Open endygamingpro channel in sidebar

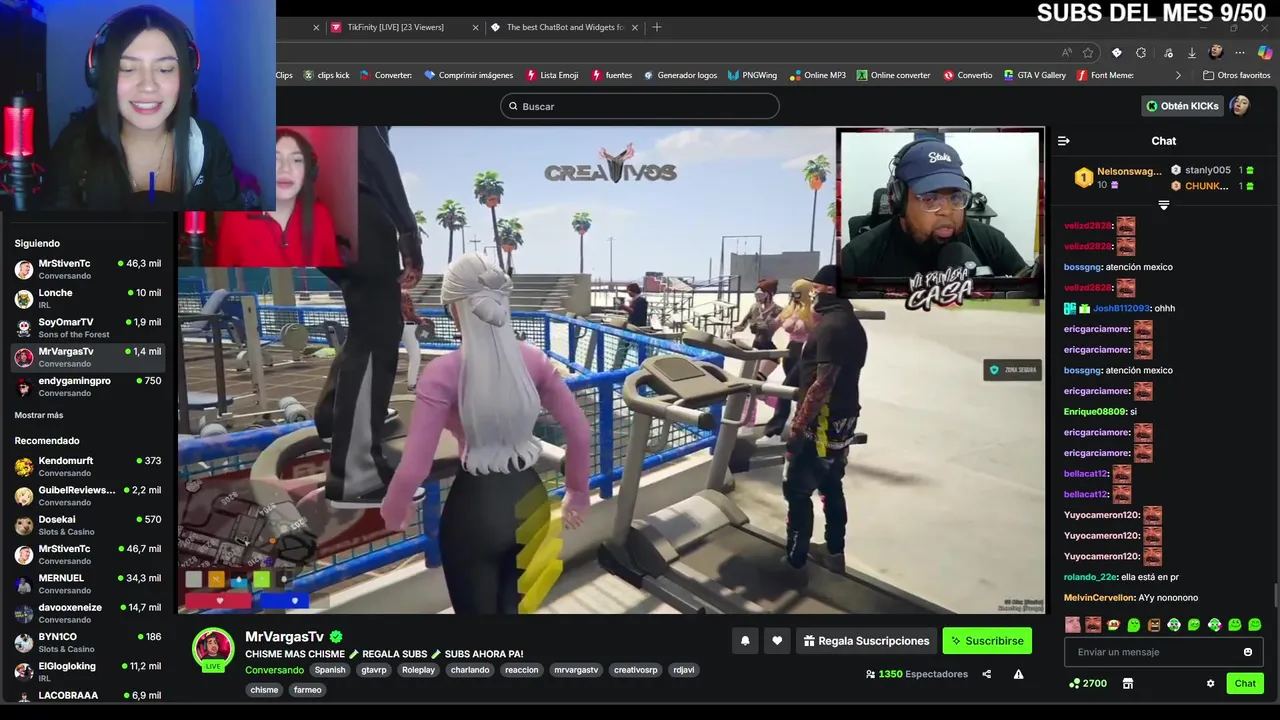[x=87, y=386]
